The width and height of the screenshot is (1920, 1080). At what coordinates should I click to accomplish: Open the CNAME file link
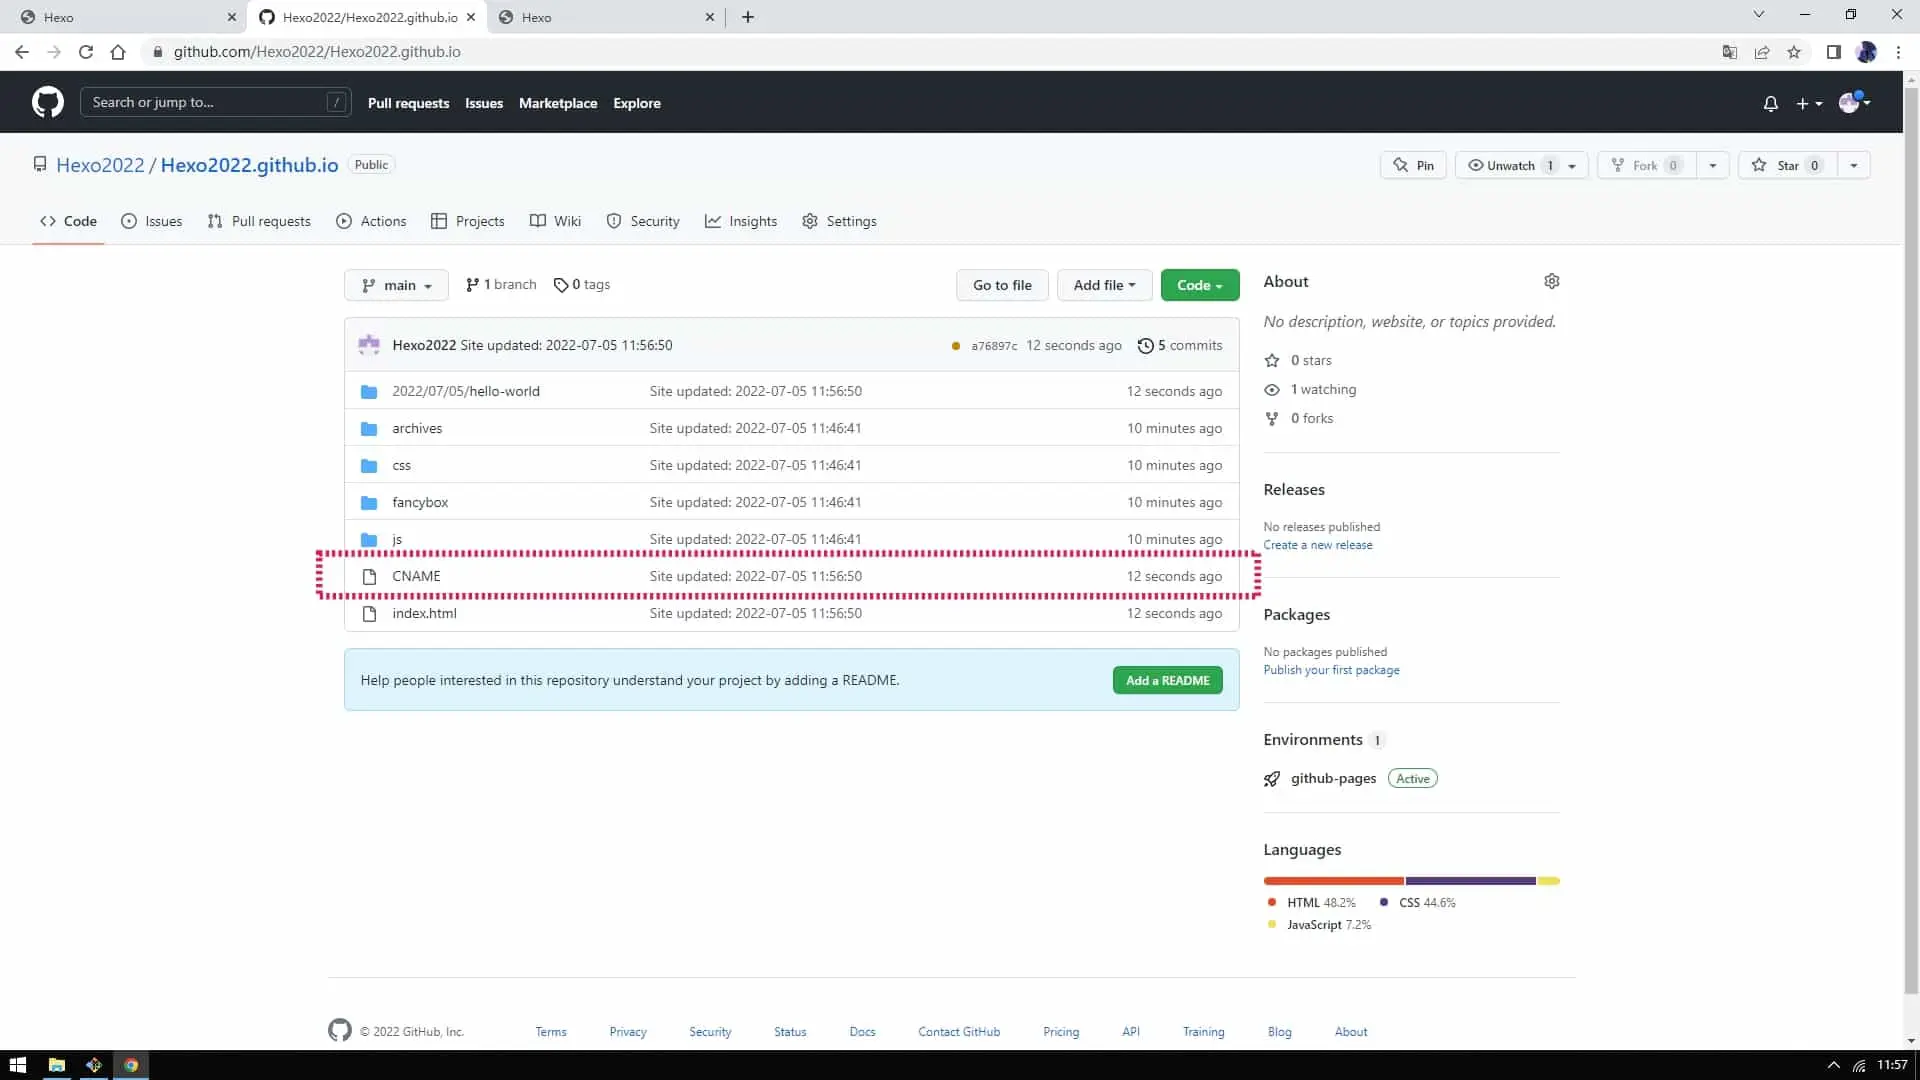tap(416, 576)
